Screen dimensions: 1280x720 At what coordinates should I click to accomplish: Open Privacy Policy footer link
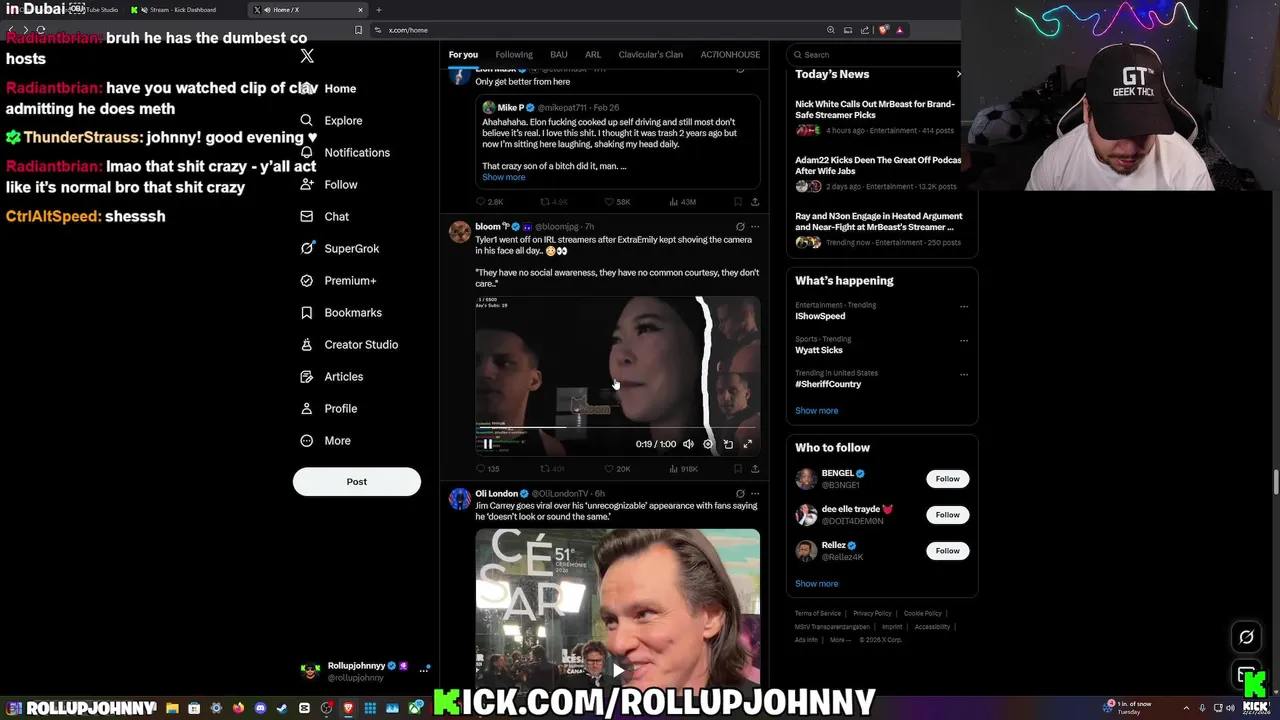click(872, 614)
